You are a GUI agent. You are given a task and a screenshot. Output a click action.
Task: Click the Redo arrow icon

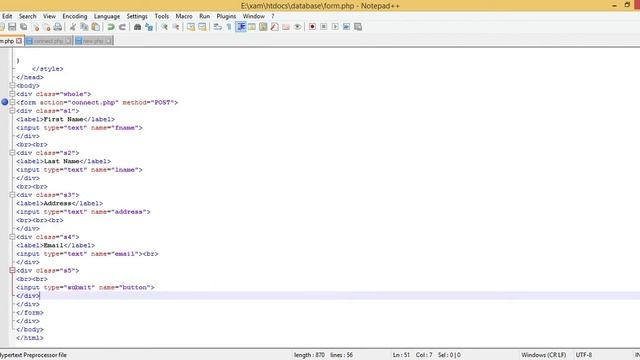point(122,27)
